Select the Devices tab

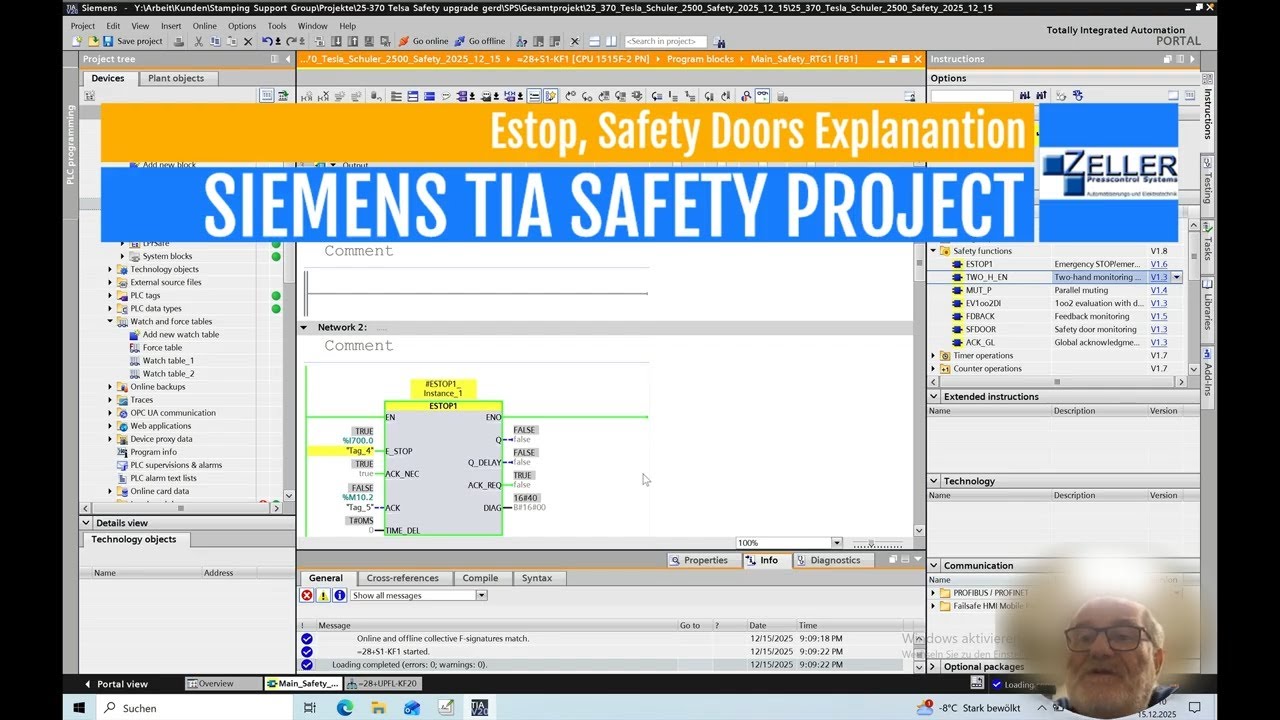(x=108, y=78)
